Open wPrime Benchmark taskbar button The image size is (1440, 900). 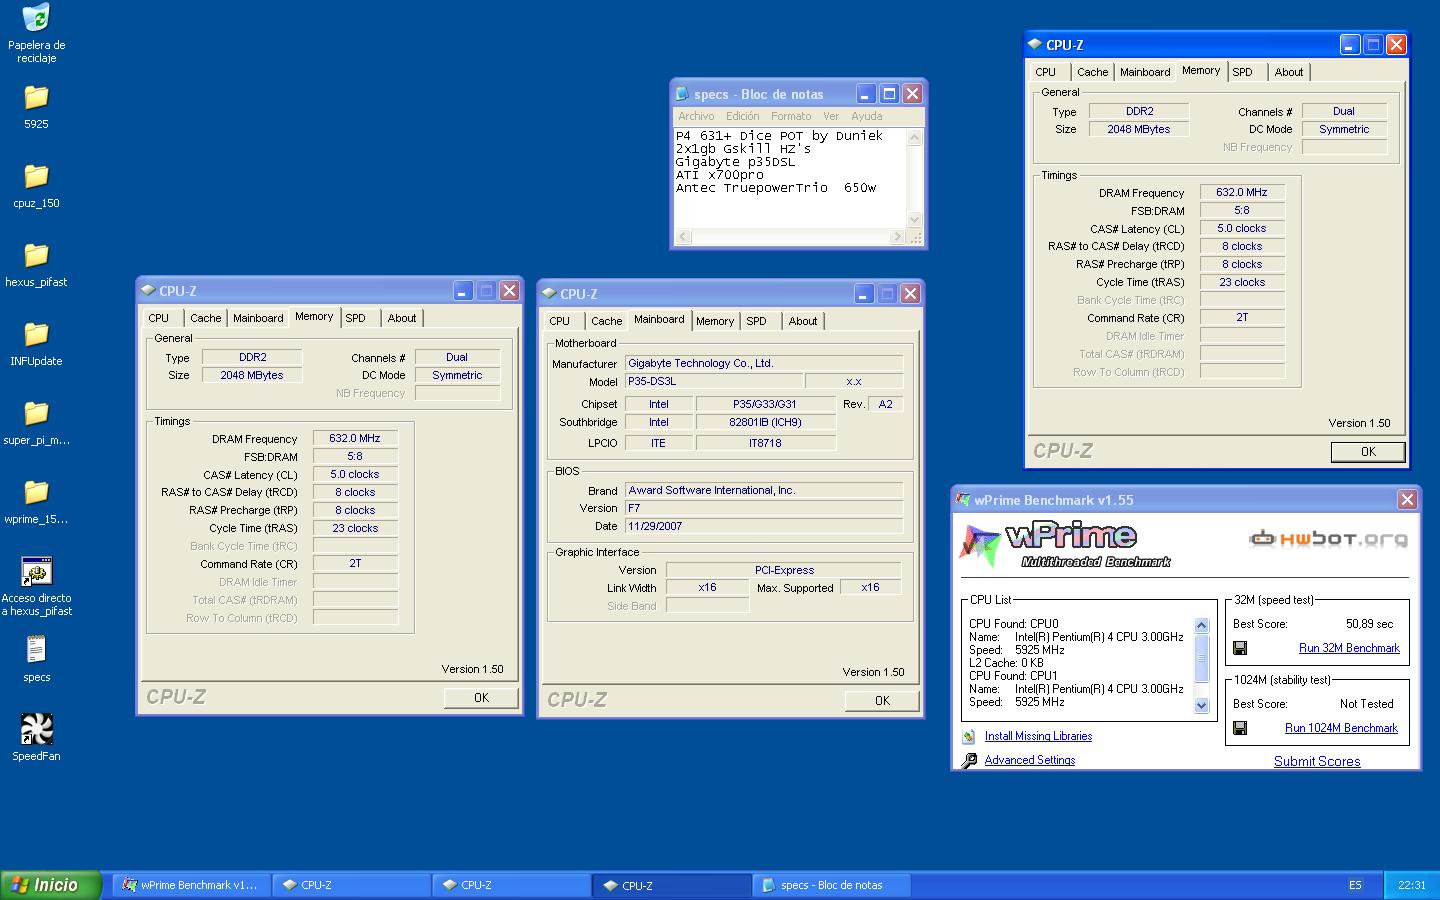190,885
